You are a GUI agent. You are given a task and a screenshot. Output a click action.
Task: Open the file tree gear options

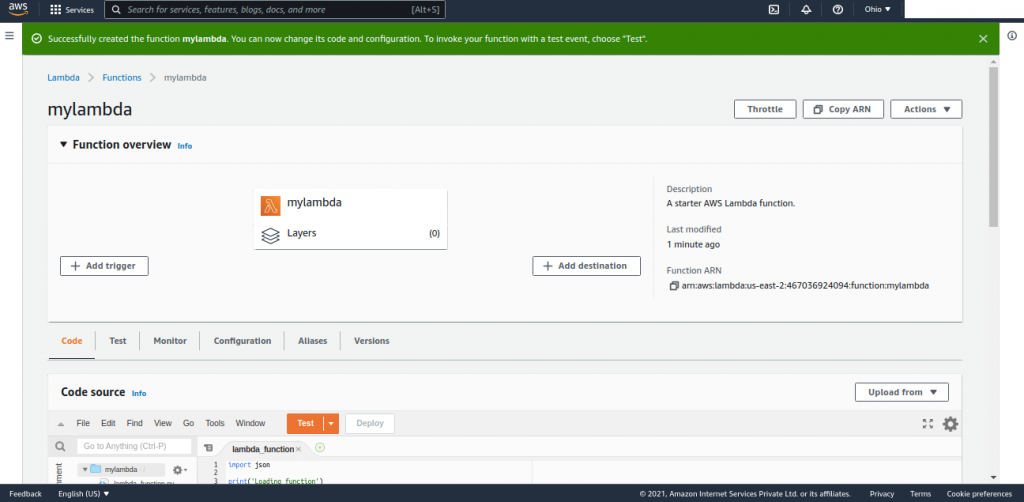click(x=179, y=469)
